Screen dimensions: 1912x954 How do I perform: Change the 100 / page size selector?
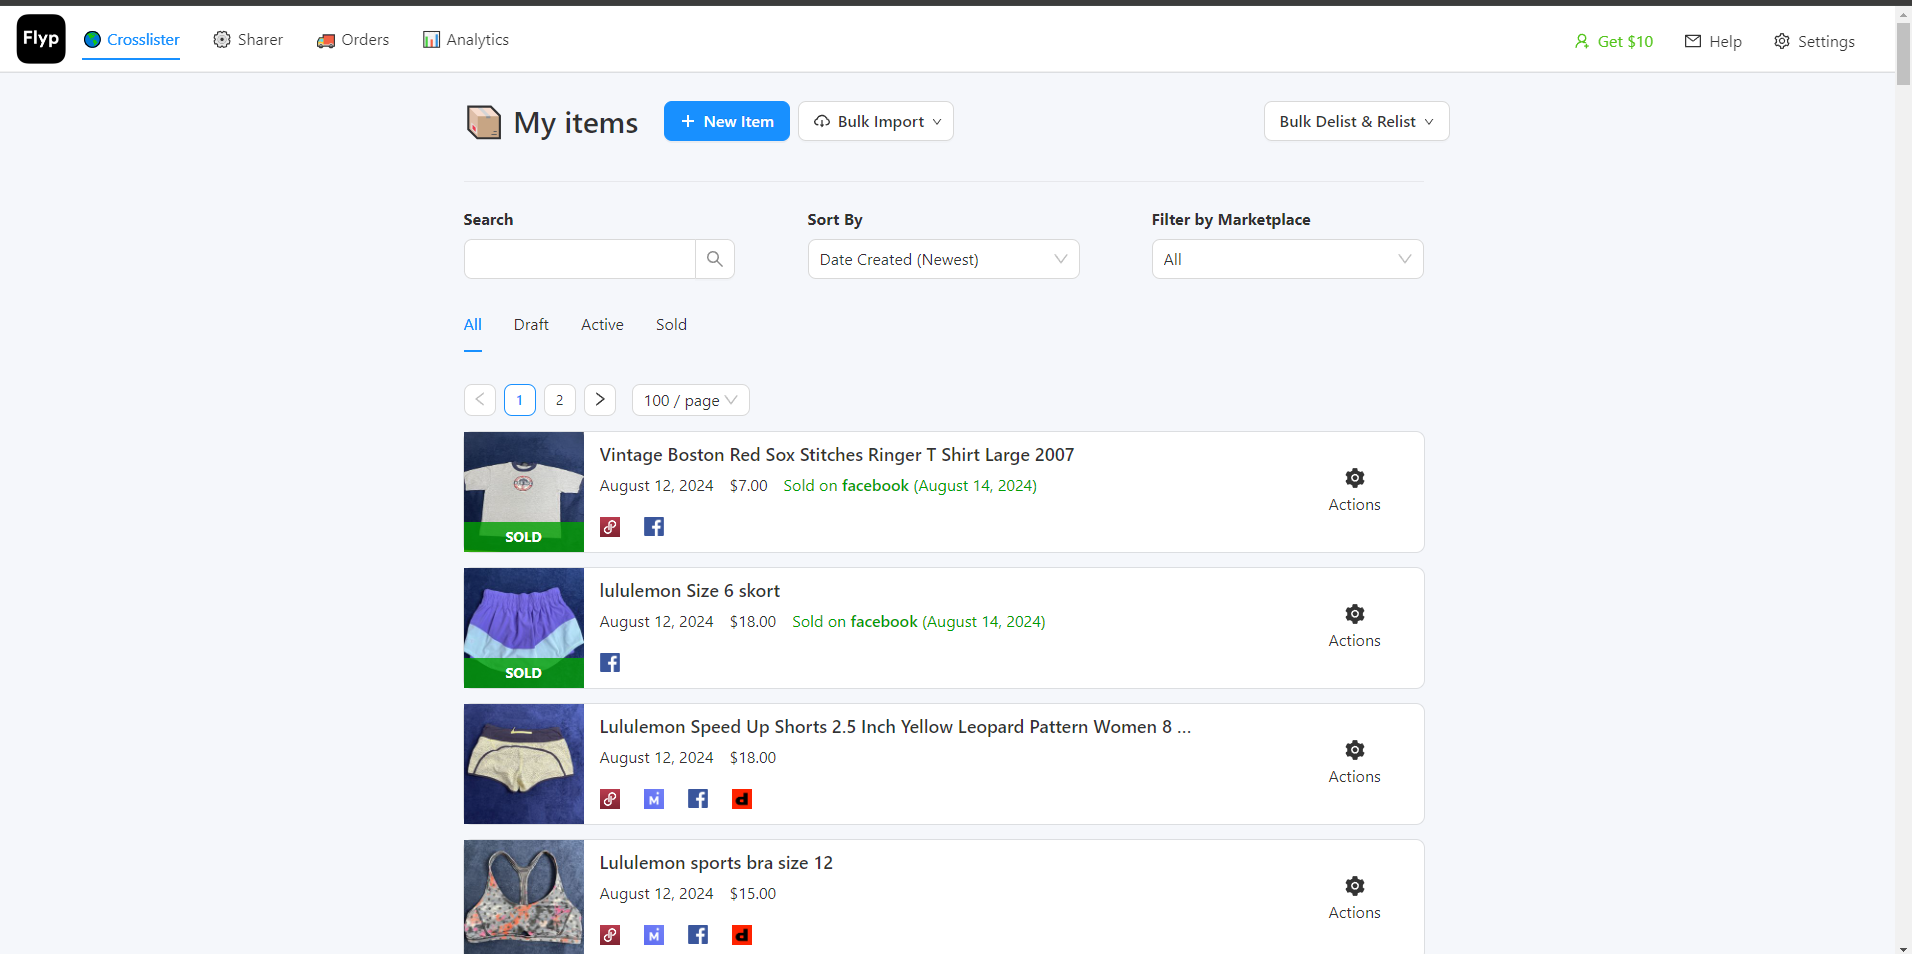coord(690,400)
